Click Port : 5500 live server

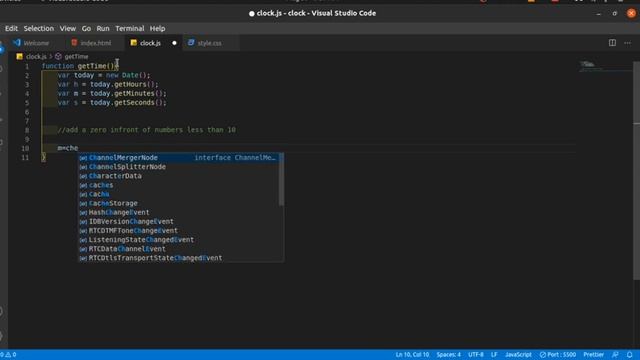point(558,355)
